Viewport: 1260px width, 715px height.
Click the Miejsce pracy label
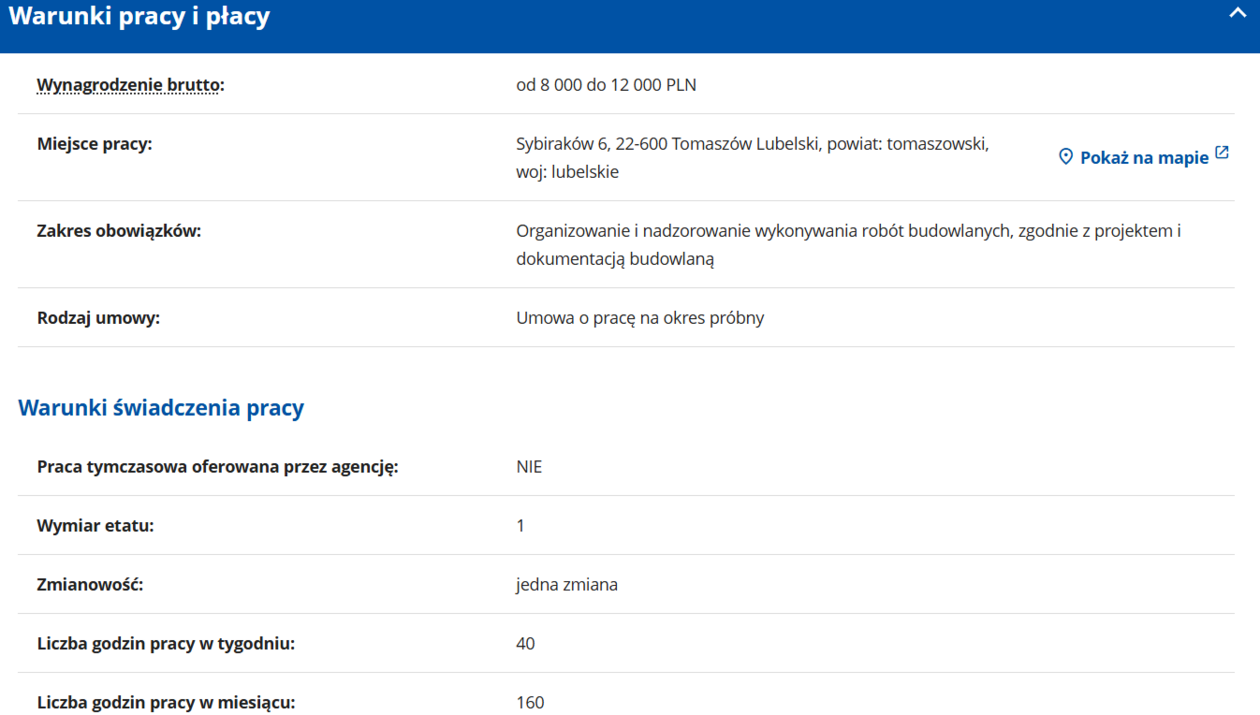94,144
